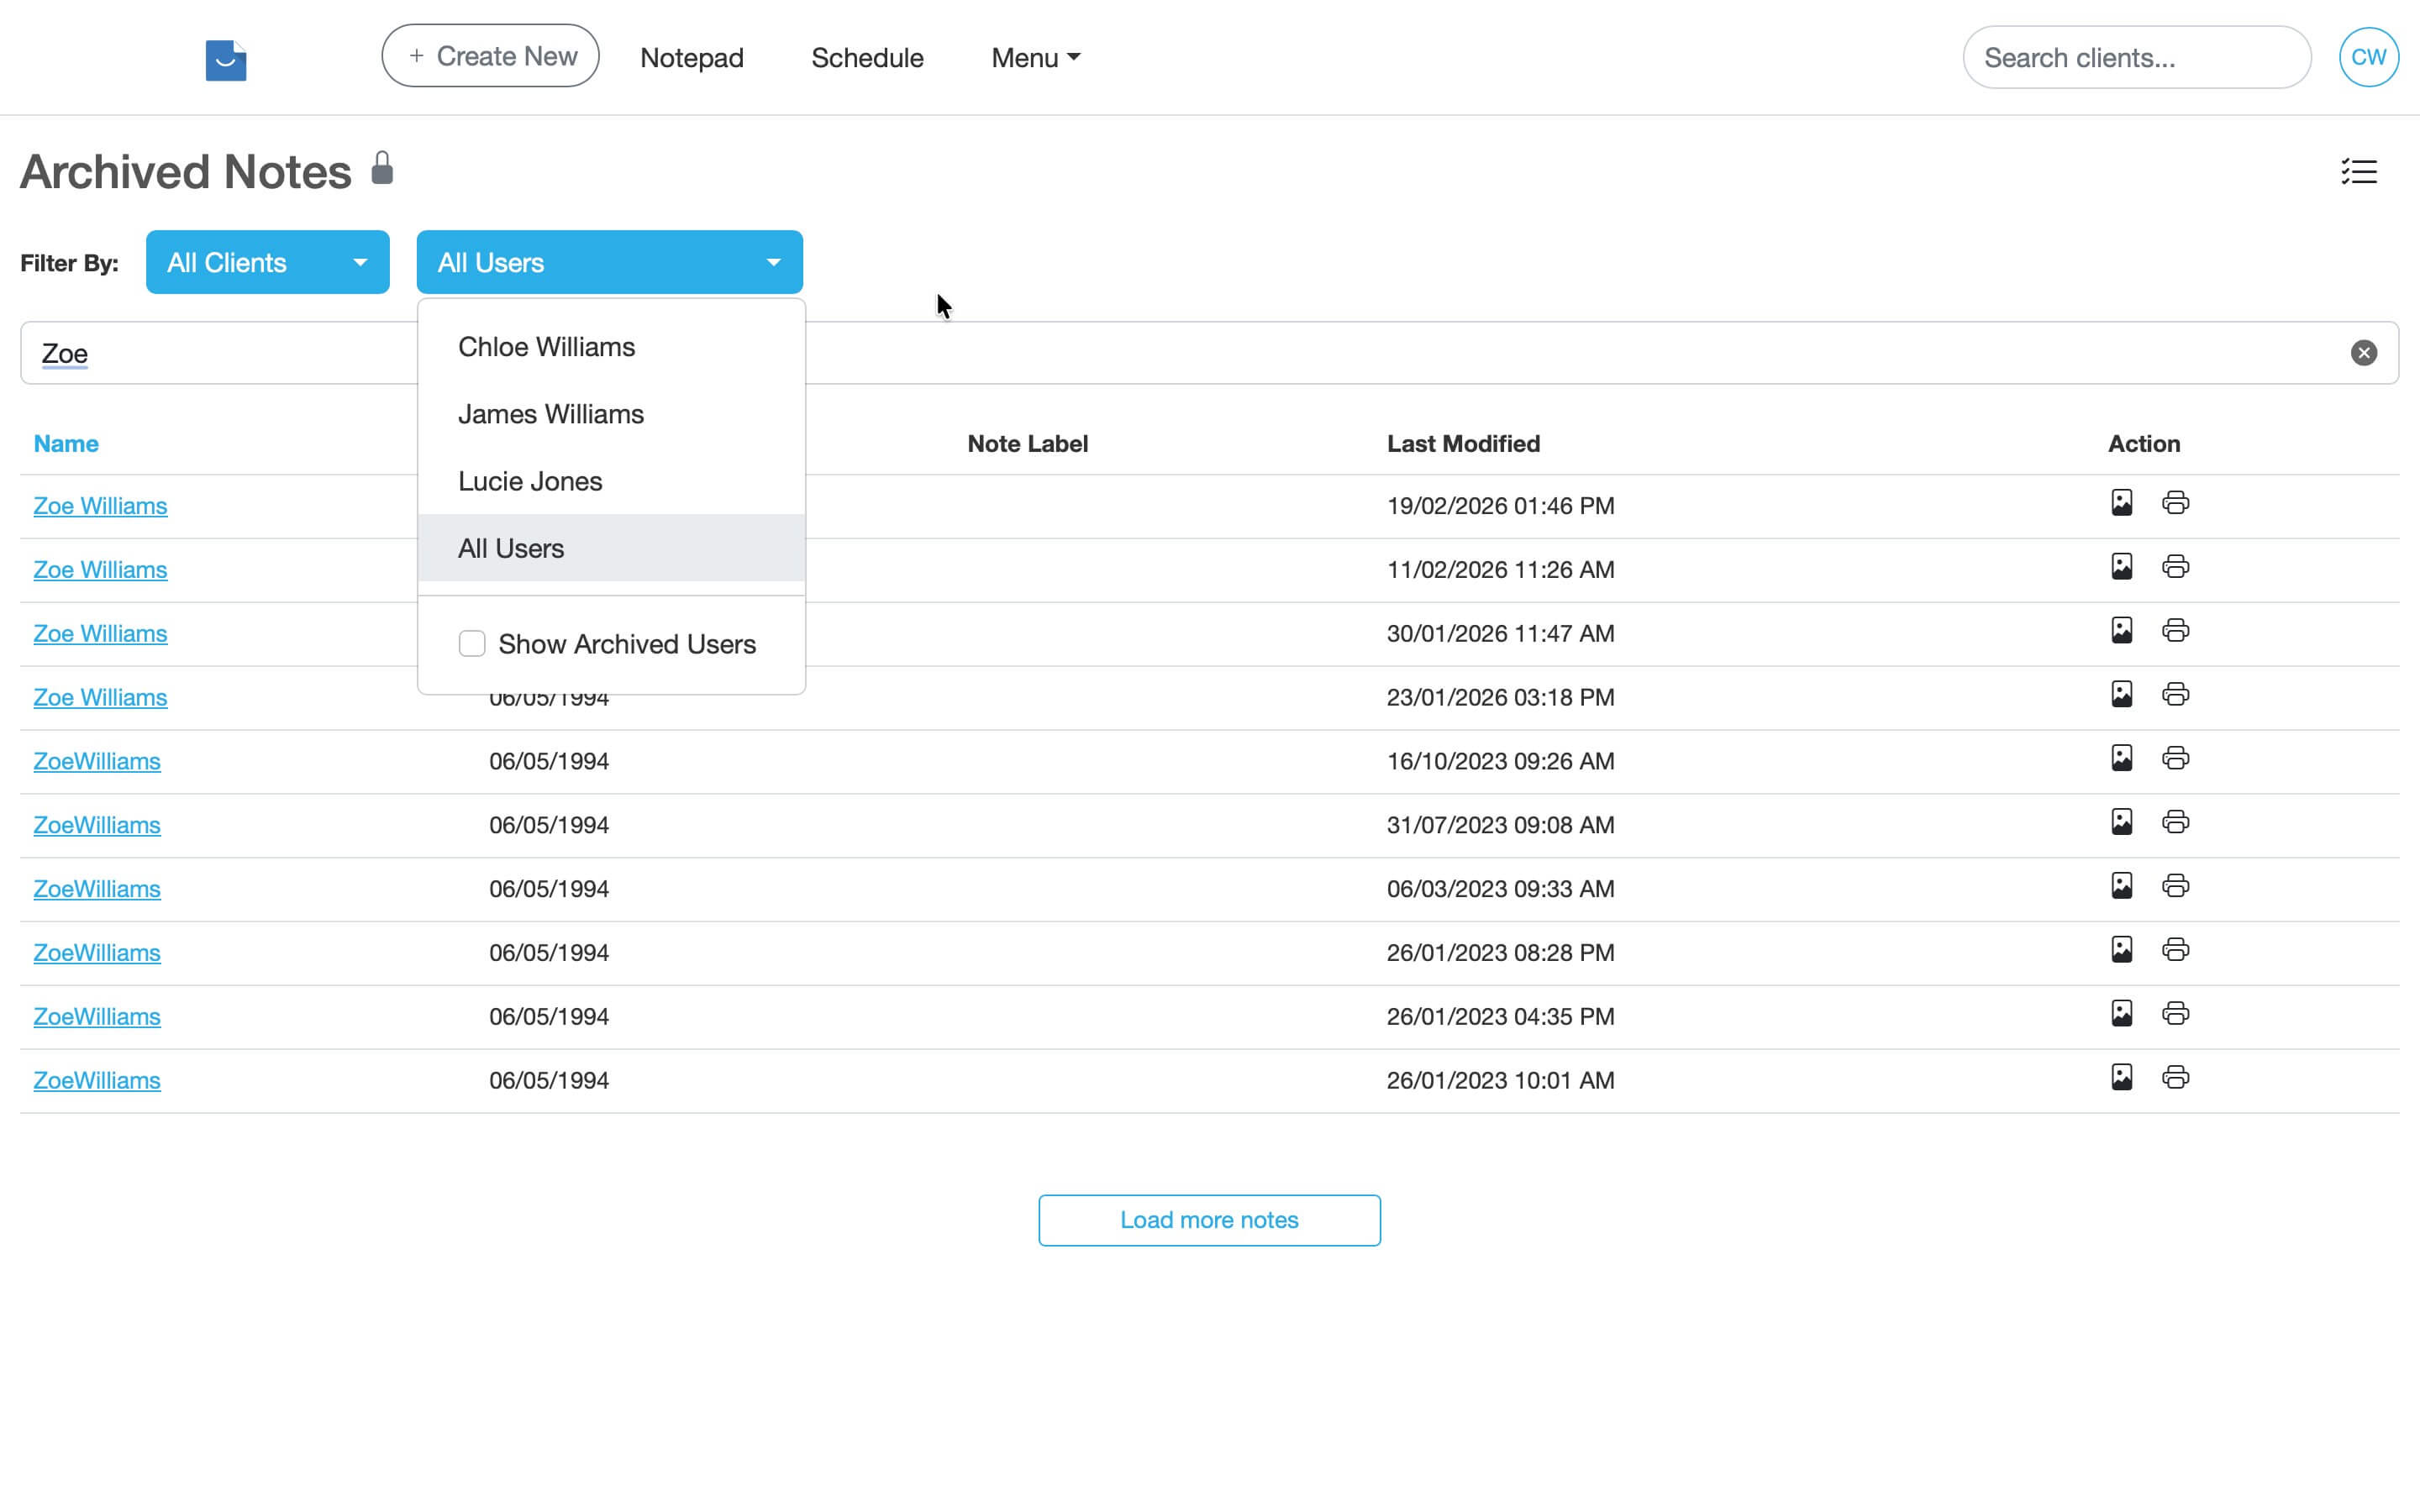Open the CW profile avatar
Image resolution: width=2420 pixels, height=1512 pixels.
coord(2368,56)
